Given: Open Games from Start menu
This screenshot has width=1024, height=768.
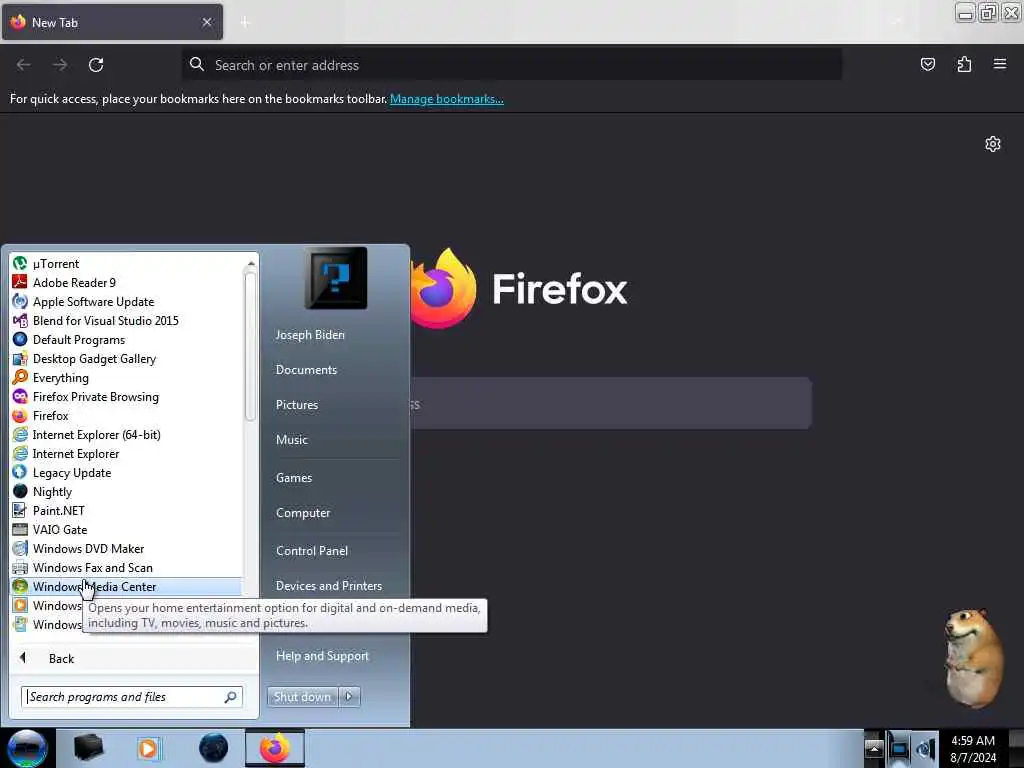Looking at the screenshot, I should point(294,477).
